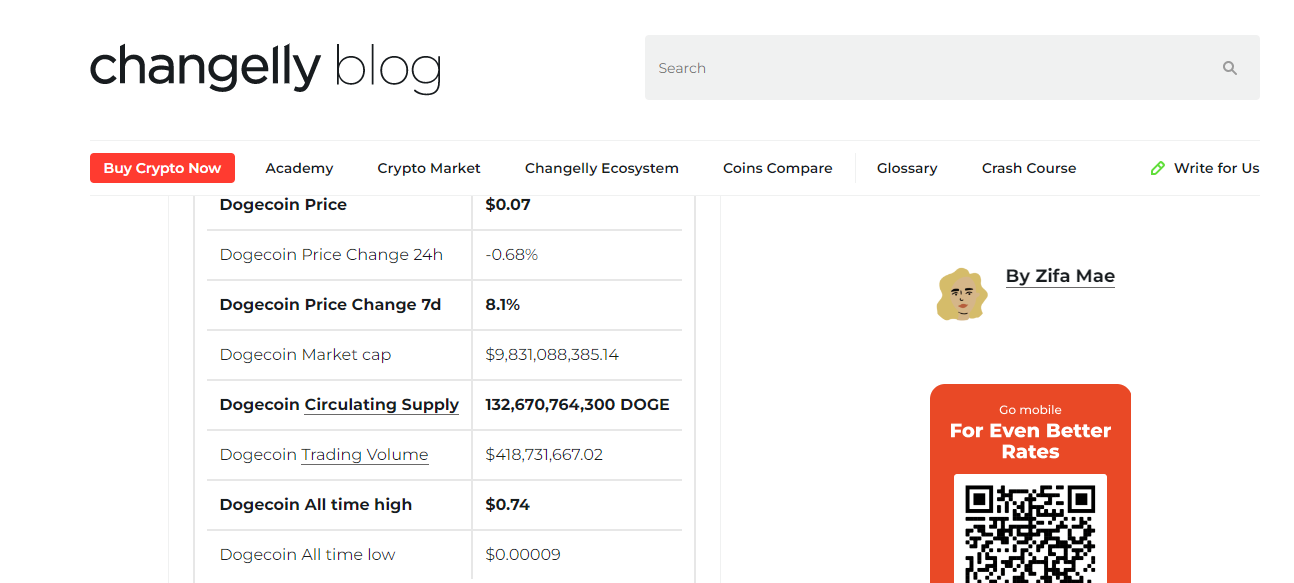Open the Trading Volume link
1294x583 pixels.
coord(365,455)
